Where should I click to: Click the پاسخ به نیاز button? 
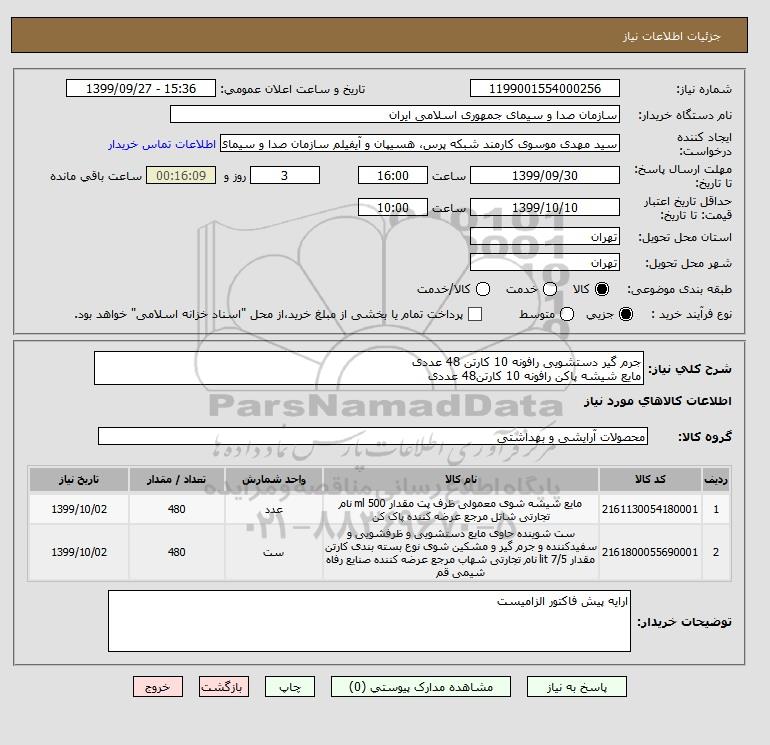577,687
